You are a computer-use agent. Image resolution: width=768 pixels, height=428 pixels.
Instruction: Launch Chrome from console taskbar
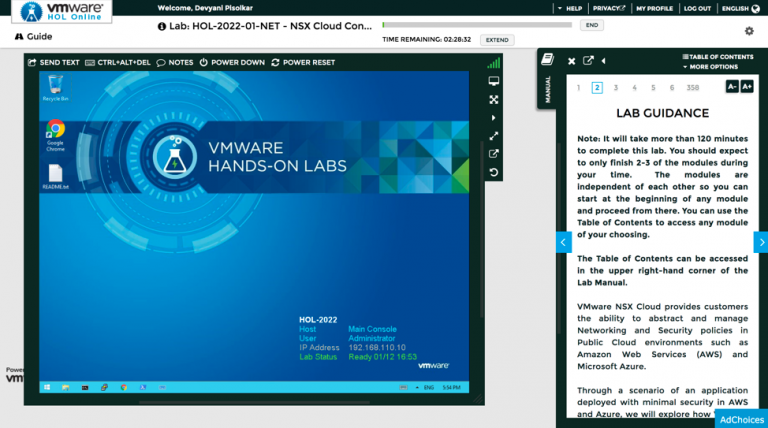(124, 387)
